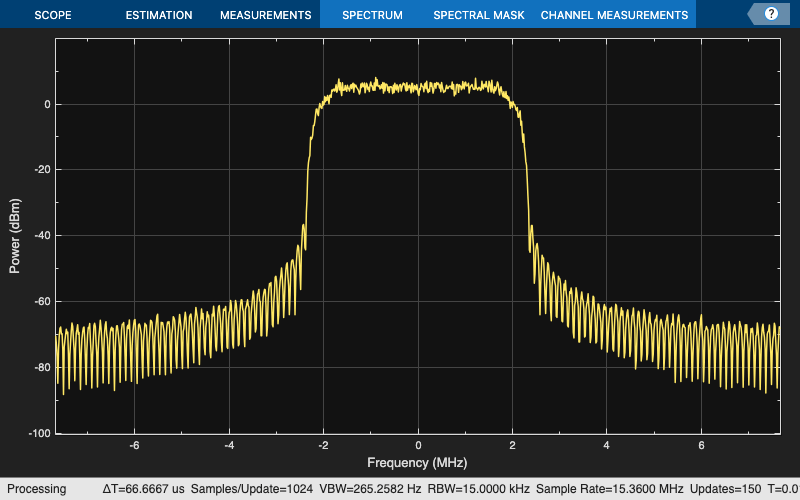Click the ΔT=66.6667 us status entry
Image resolution: width=800 pixels, height=500 pixels.
(x=143, y=489)
